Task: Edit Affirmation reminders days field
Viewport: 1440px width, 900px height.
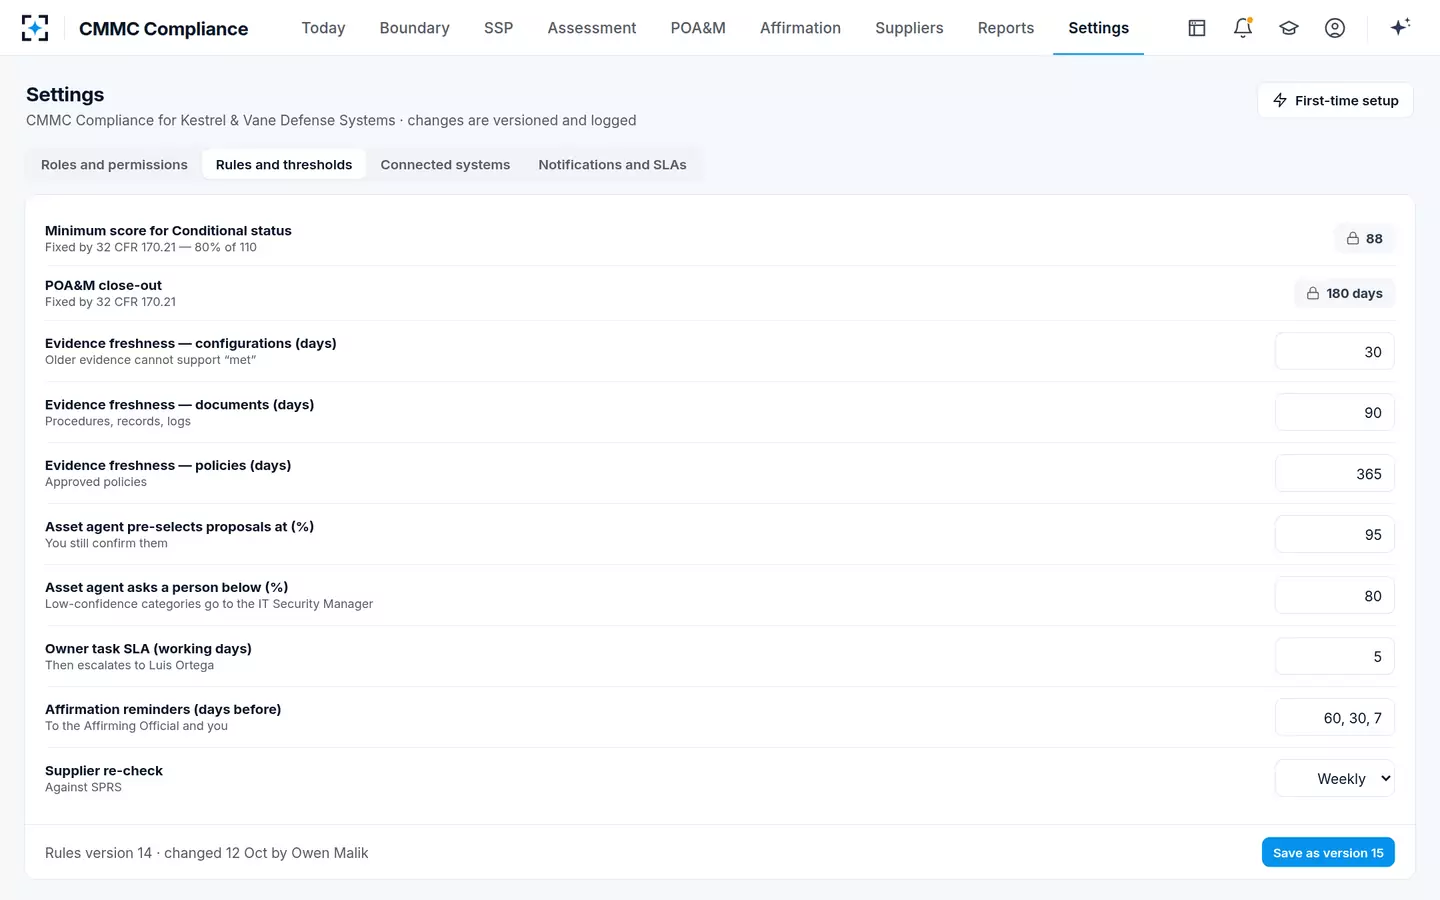Action: [x=1335, y=718]
